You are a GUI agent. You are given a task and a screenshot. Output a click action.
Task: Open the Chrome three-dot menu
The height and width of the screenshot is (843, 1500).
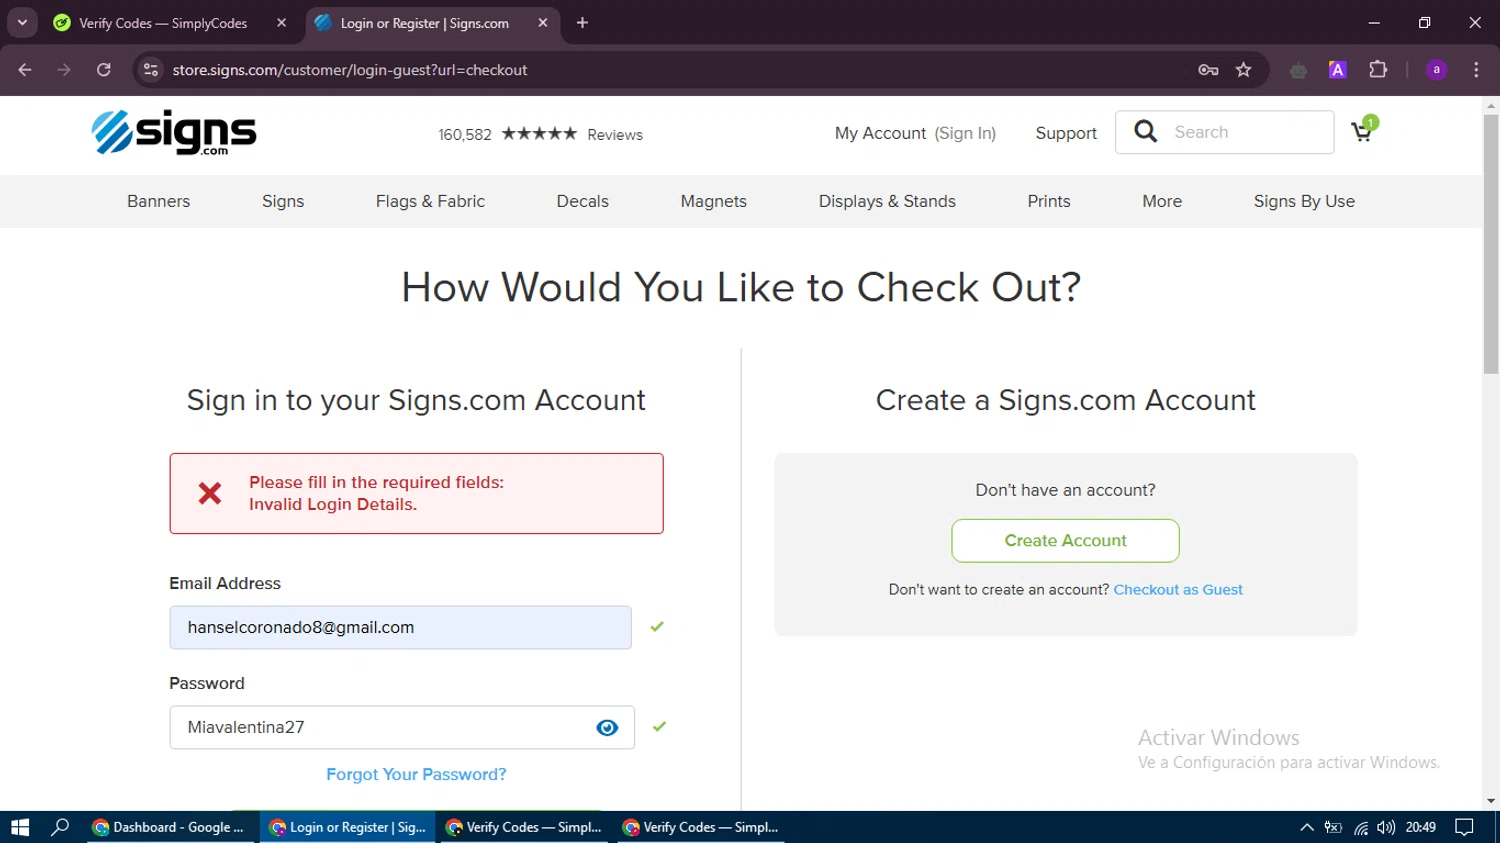coord(1476,70)
